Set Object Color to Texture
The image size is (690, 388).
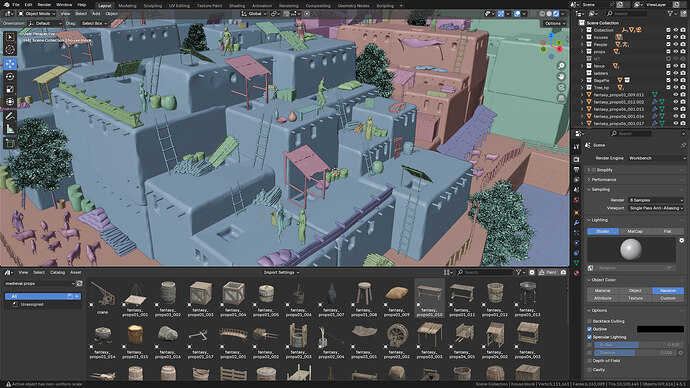pos(635,298)
